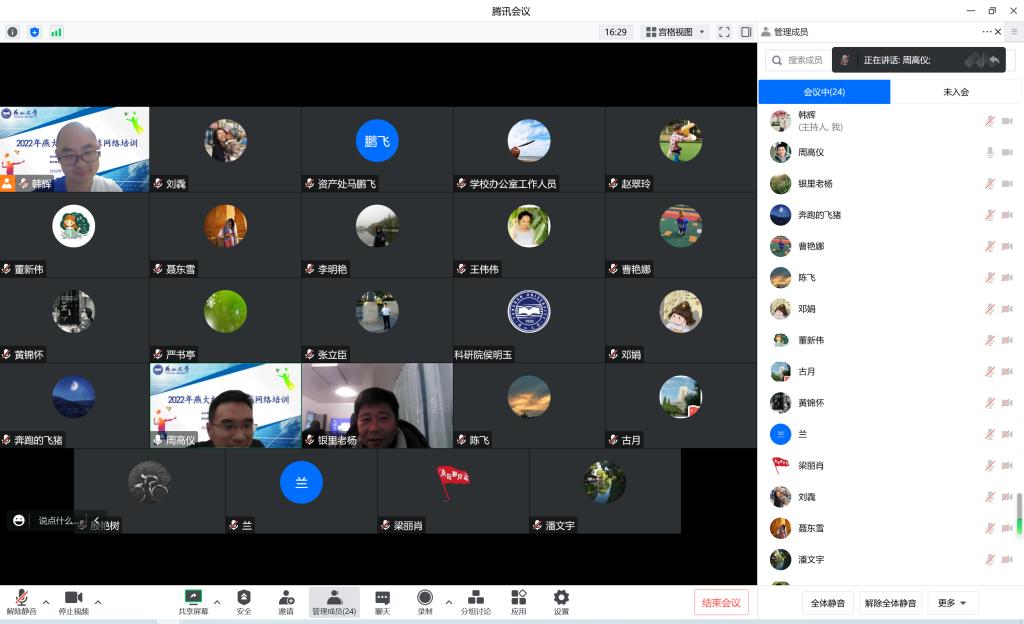Viewport: 1024px width, 624px height.
Task: Open meeting 设置 settings gear
Action: pos(561,600)
